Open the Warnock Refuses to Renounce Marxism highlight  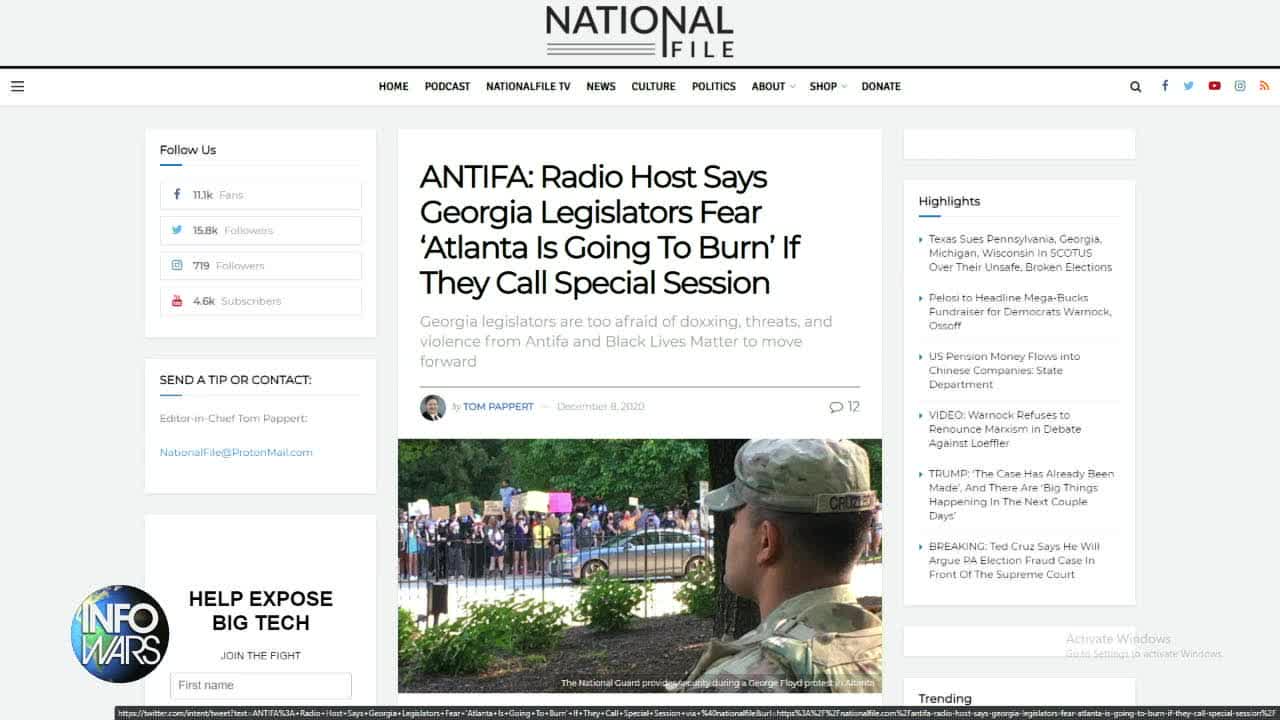point(1005,429)
